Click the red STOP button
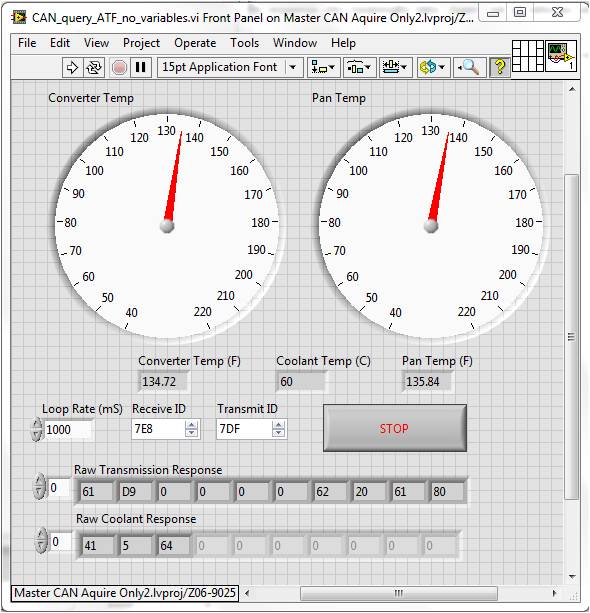The image size is (590, 613). 395,428
